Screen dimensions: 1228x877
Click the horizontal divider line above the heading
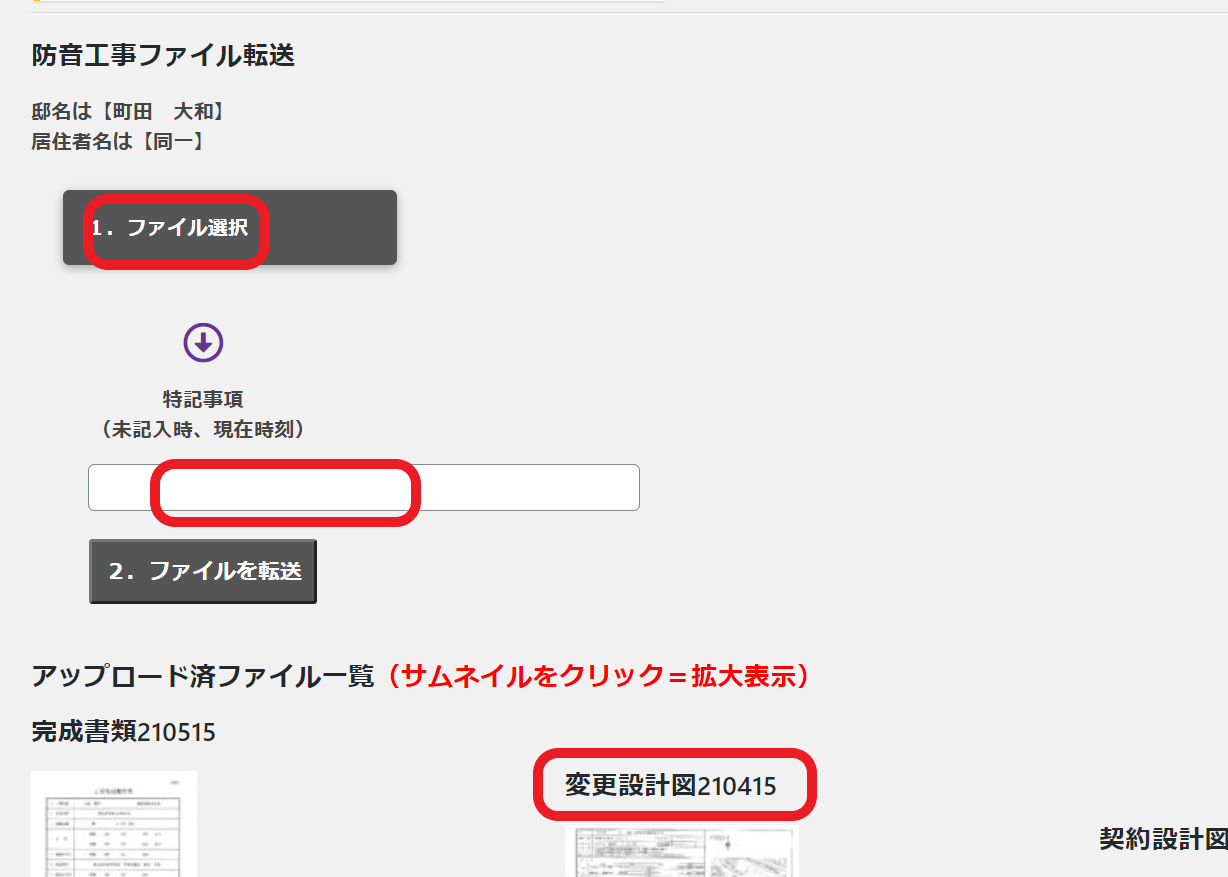900,13
